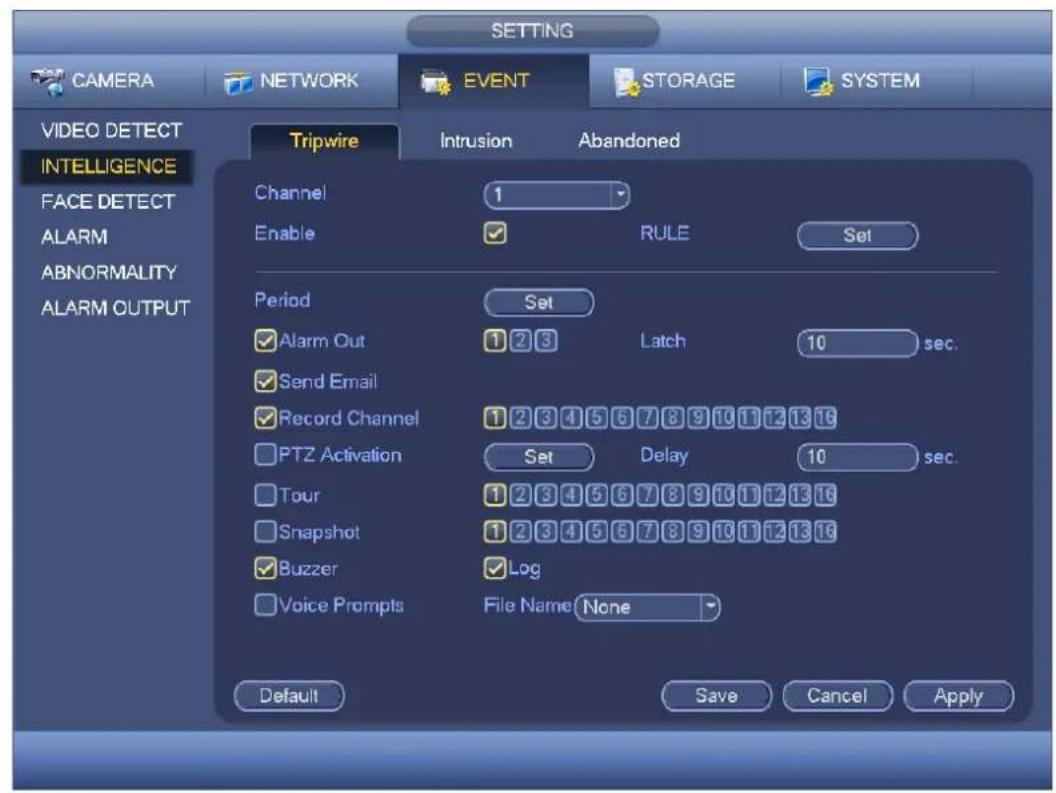
Task: Toggle Snapshot channel number 13
Action: click(799, 532)
